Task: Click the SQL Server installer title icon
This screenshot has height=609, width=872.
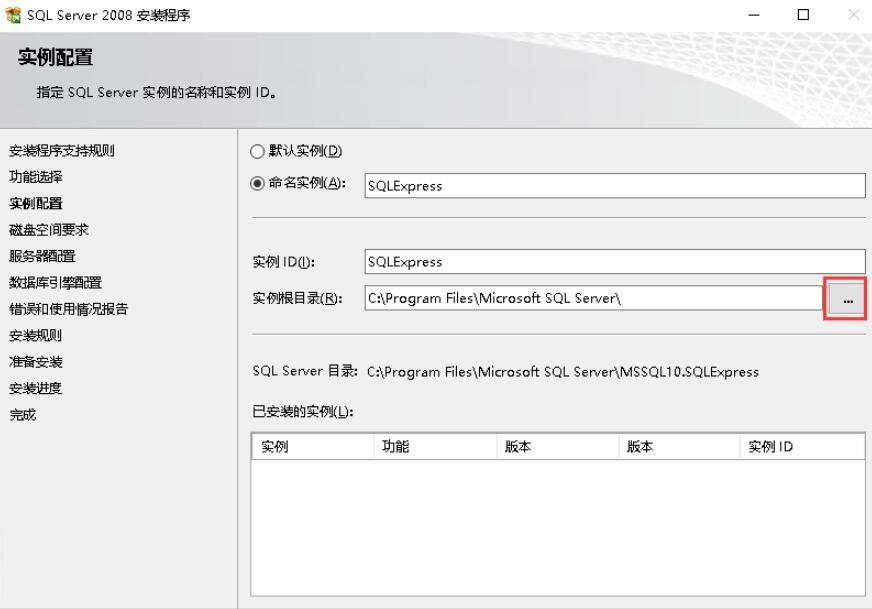Action: click(x=13, y=15)
